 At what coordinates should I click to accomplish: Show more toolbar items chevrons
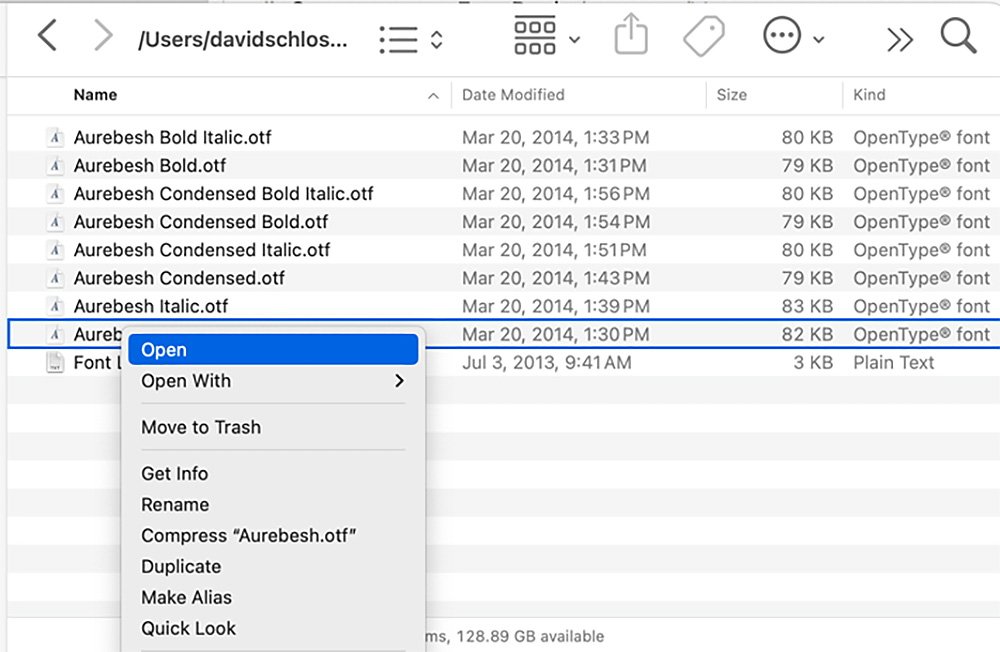(x=899, y=39)
